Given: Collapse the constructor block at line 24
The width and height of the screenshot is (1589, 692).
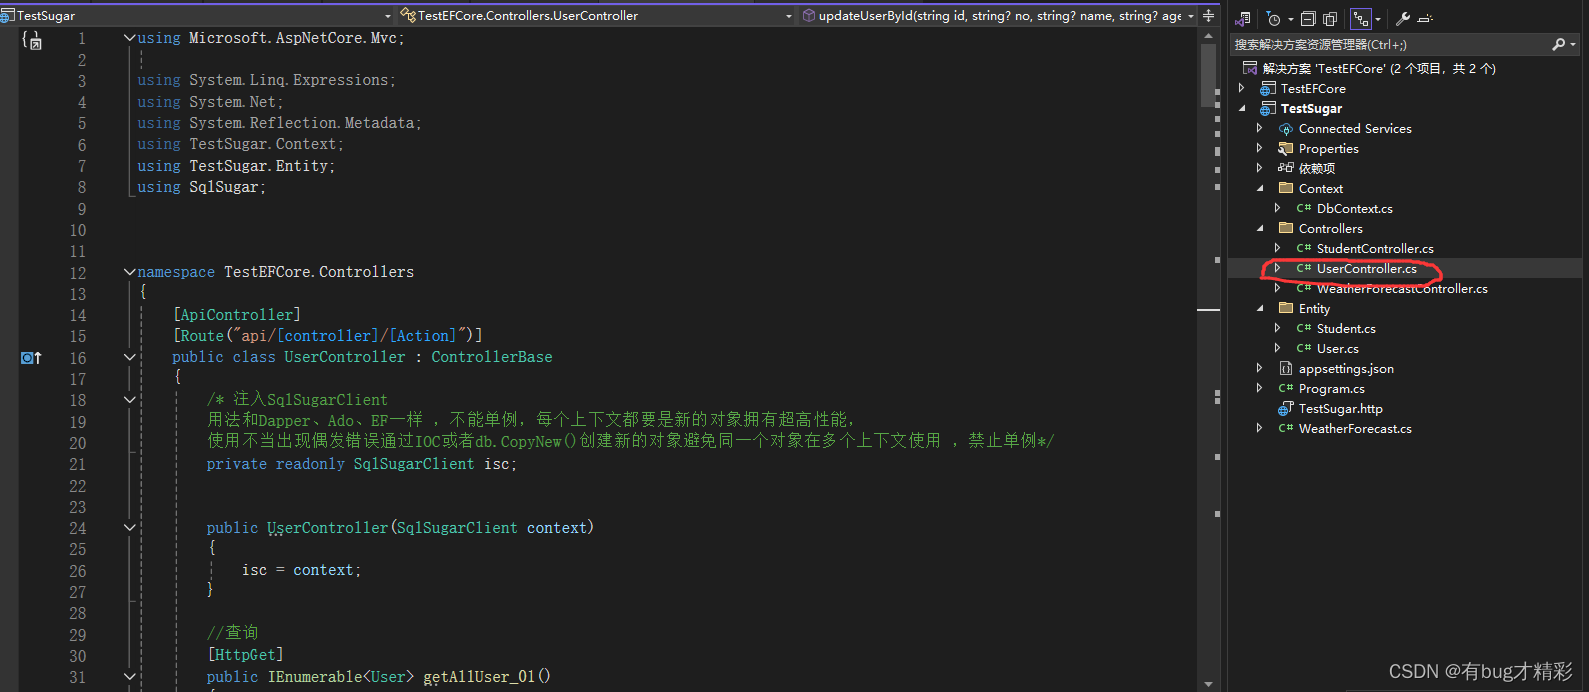Looking at the screenshot, I should (130, 528).
